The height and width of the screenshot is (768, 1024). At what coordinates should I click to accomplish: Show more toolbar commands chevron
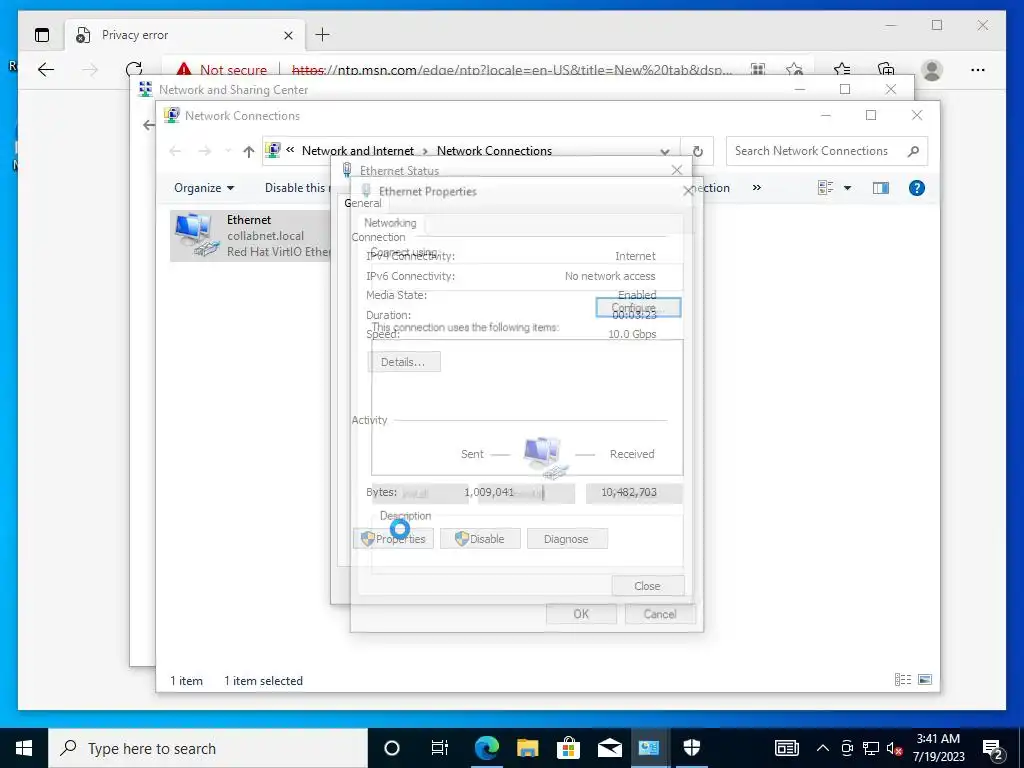pyautogui.click(x=757, y=188)
